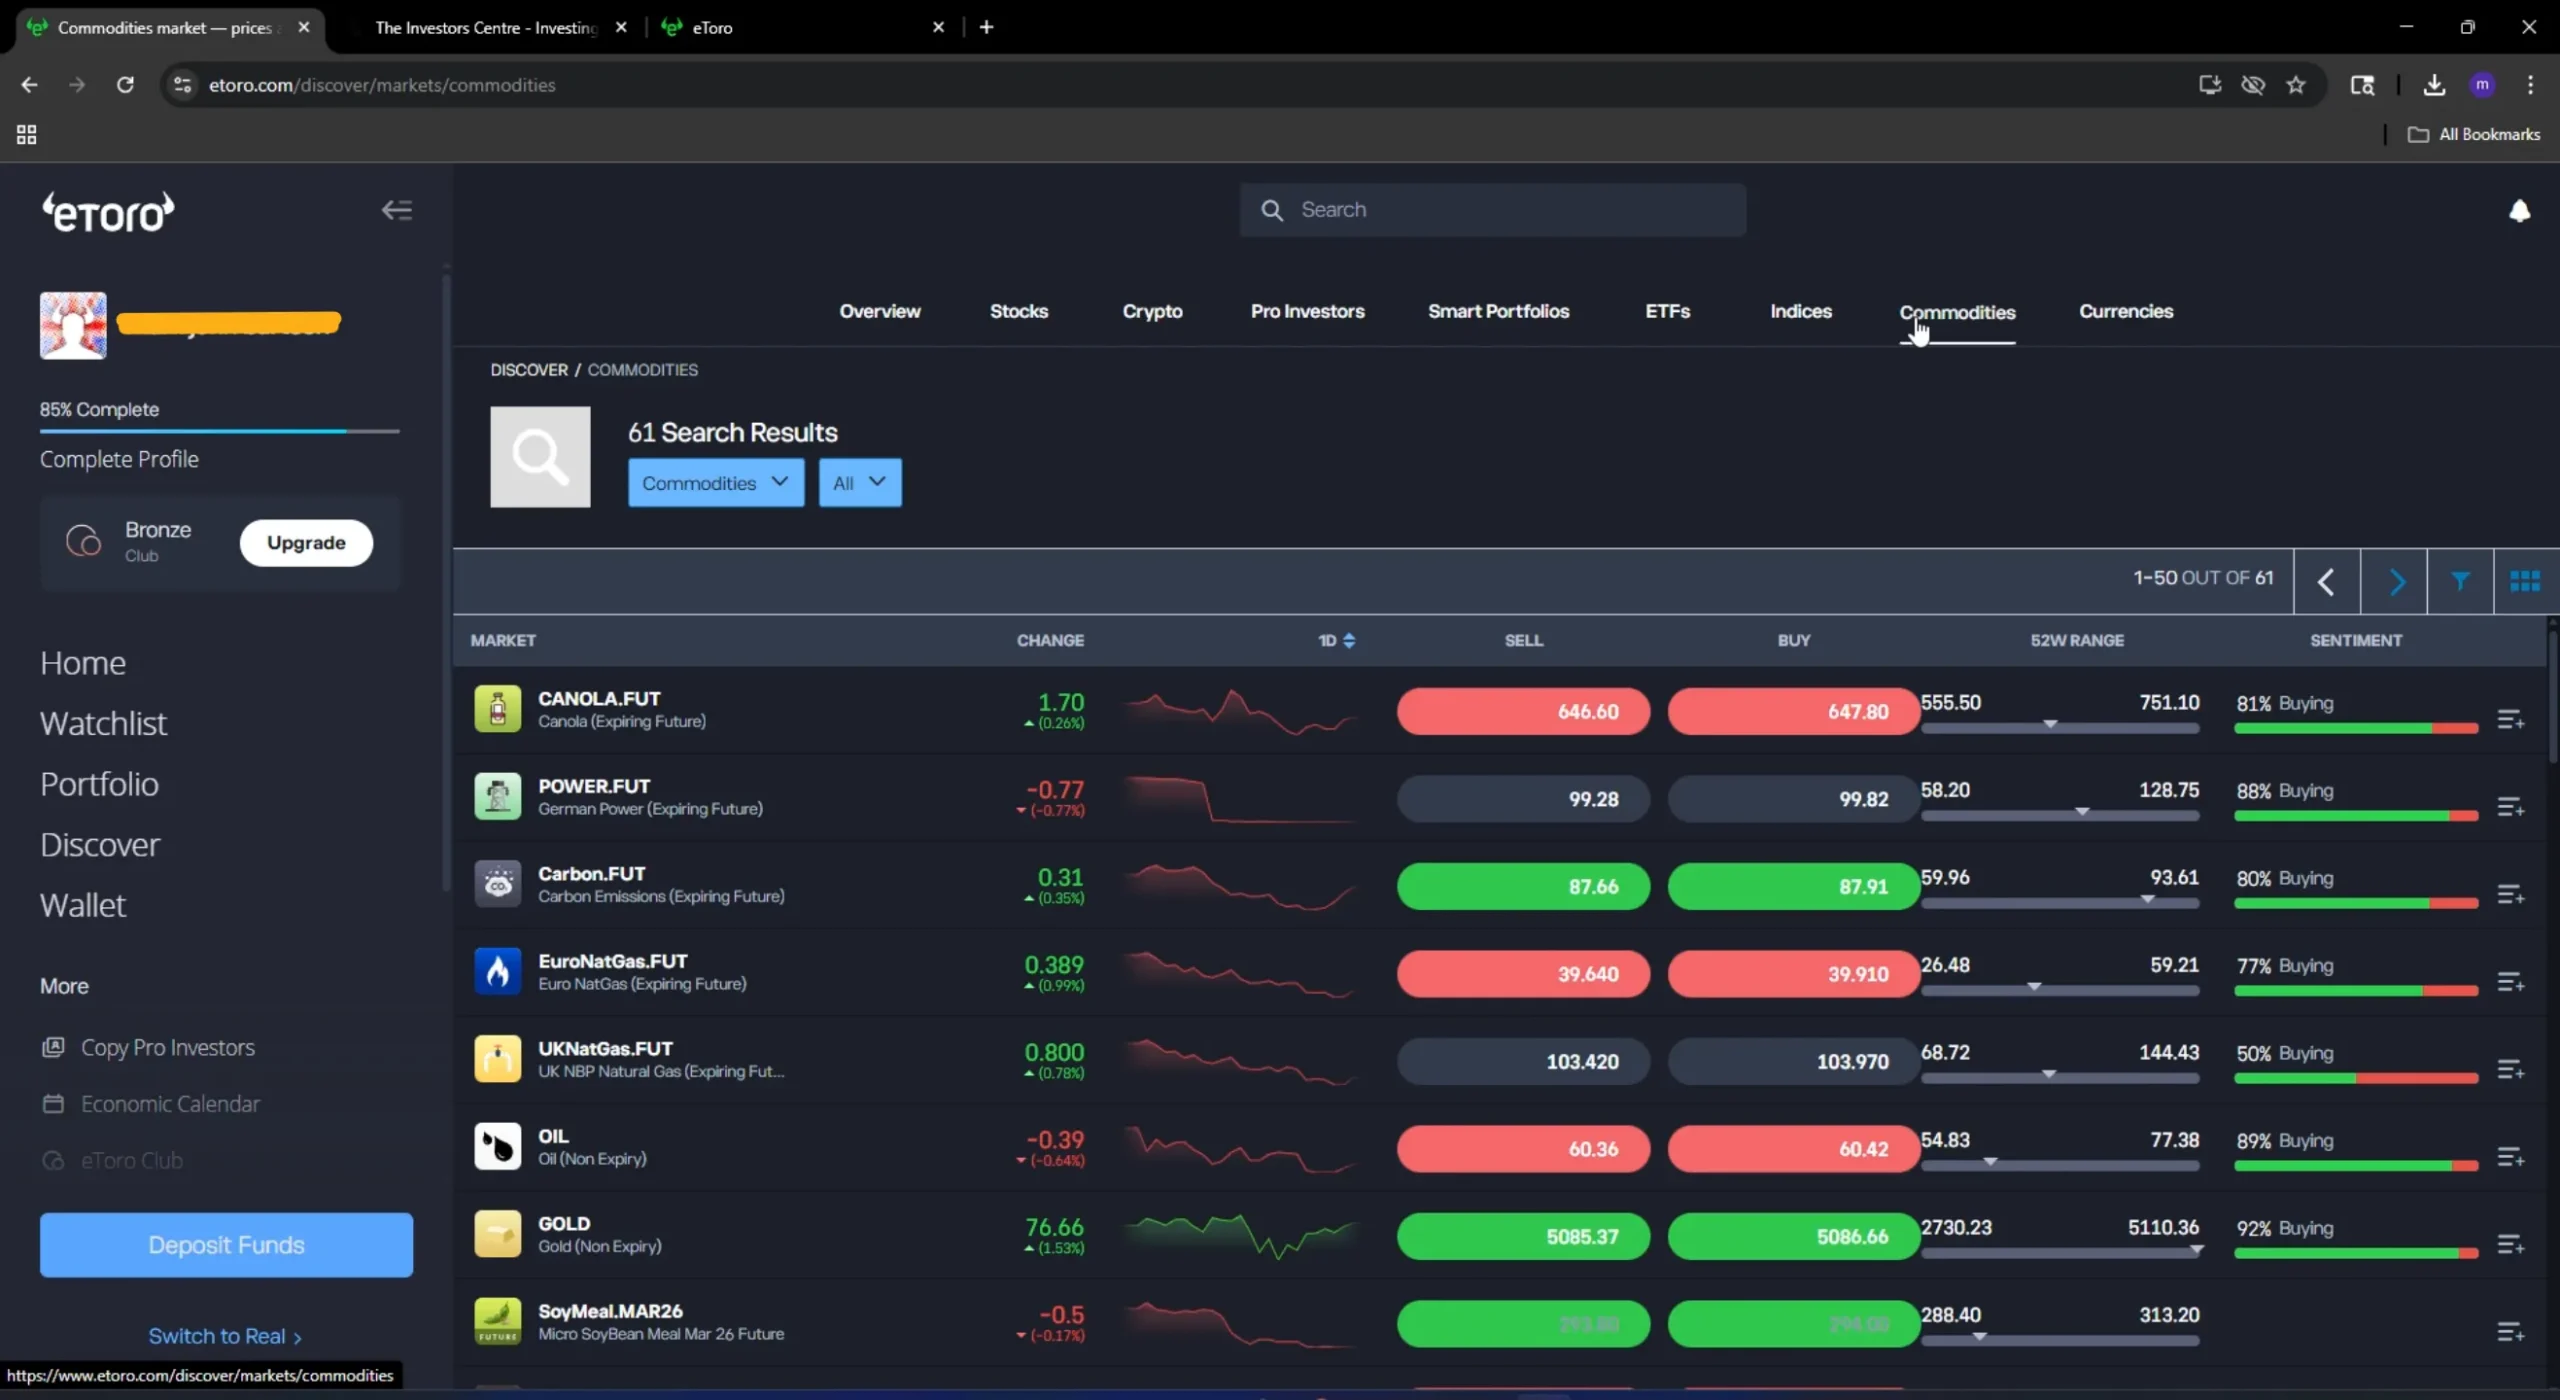Add EuroNatGas.FUT to watchlist icon

click(x=2510, y=982)
